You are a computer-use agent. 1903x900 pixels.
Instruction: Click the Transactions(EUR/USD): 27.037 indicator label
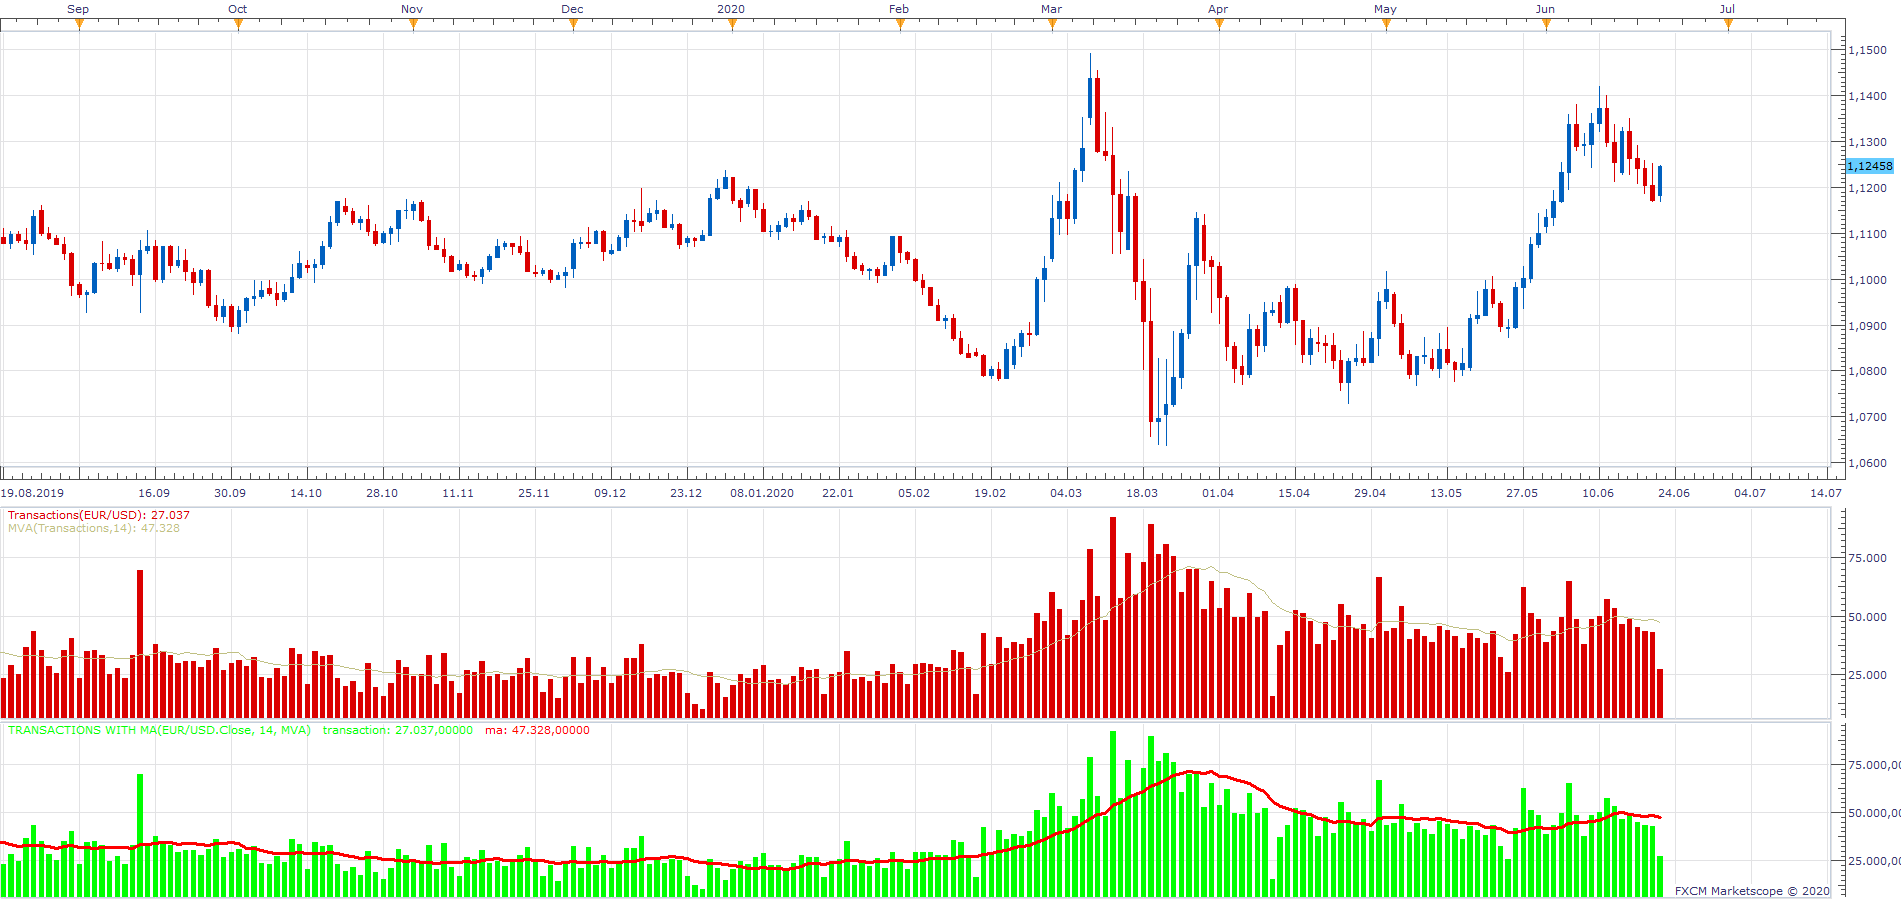98,515
